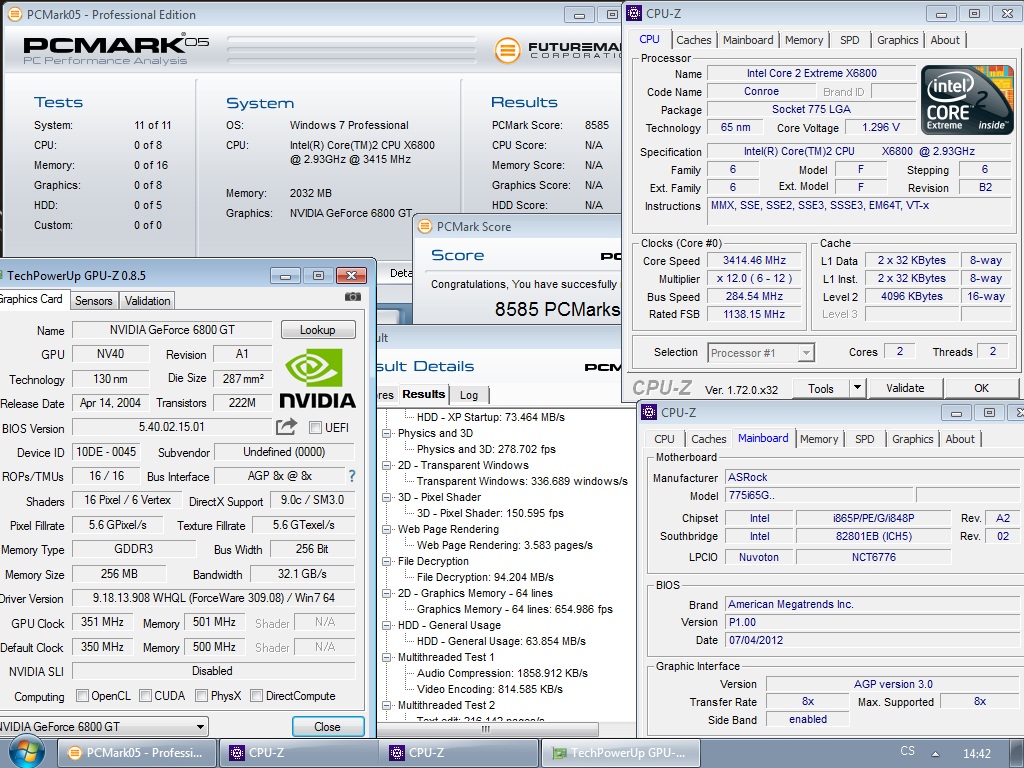The image size is (1024, 768).
Task: Click the GPU-Z Lookup button
Action: tap(318, 330)
